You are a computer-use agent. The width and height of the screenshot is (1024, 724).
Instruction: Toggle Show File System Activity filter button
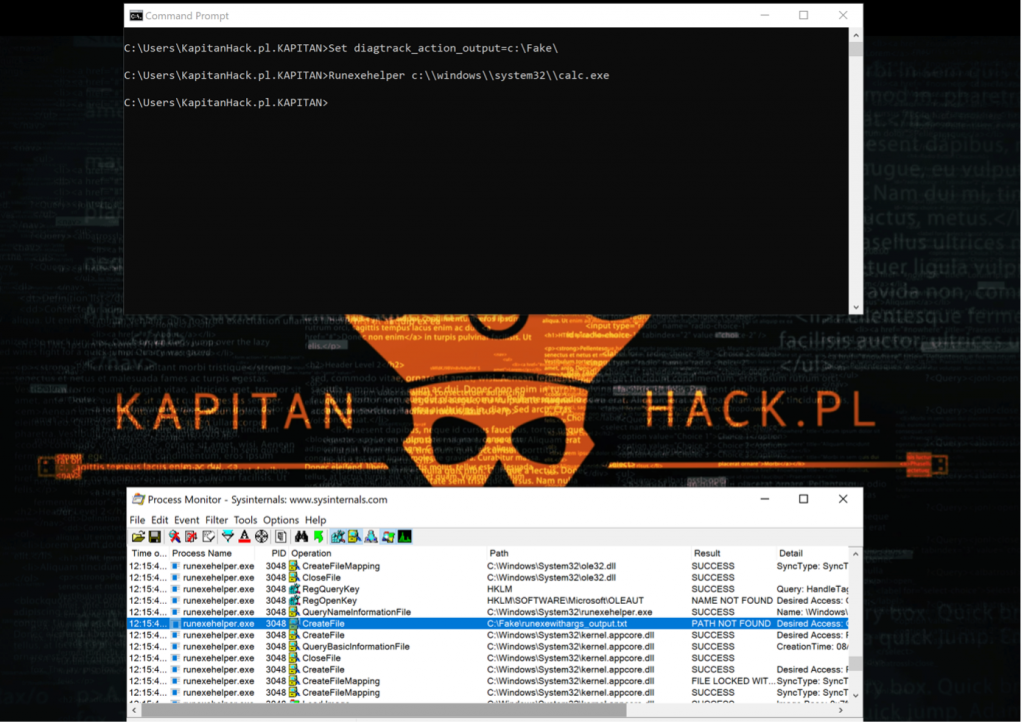(x=355, y=537)
